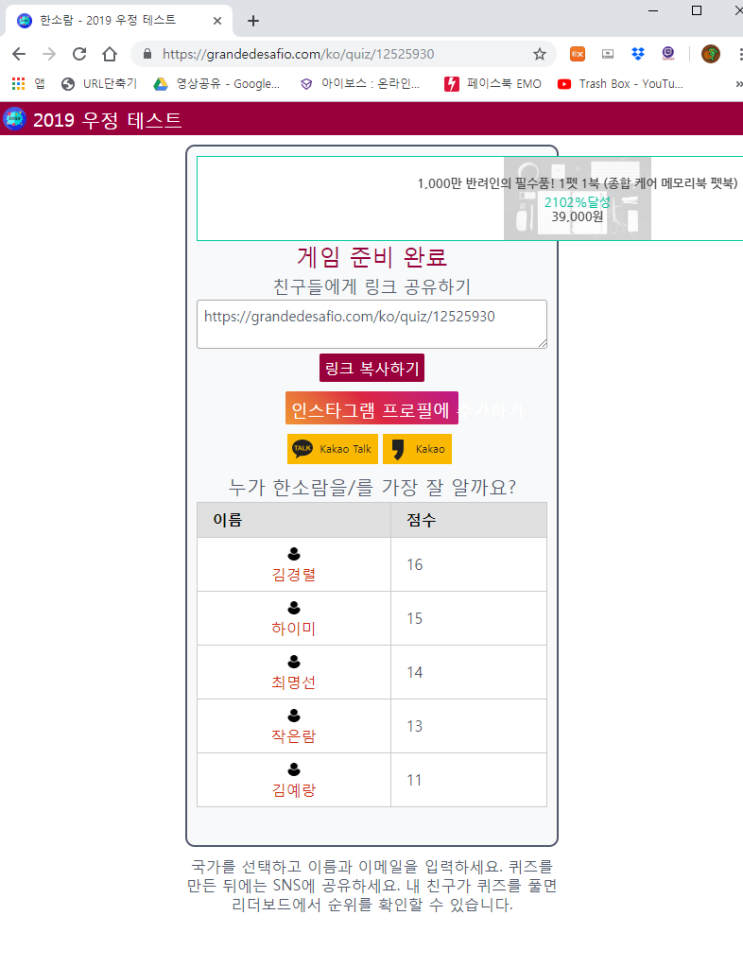The height and width of the screenshot is (967, 743).
Task: Click the 이름 column header
Action: point(294,521)
